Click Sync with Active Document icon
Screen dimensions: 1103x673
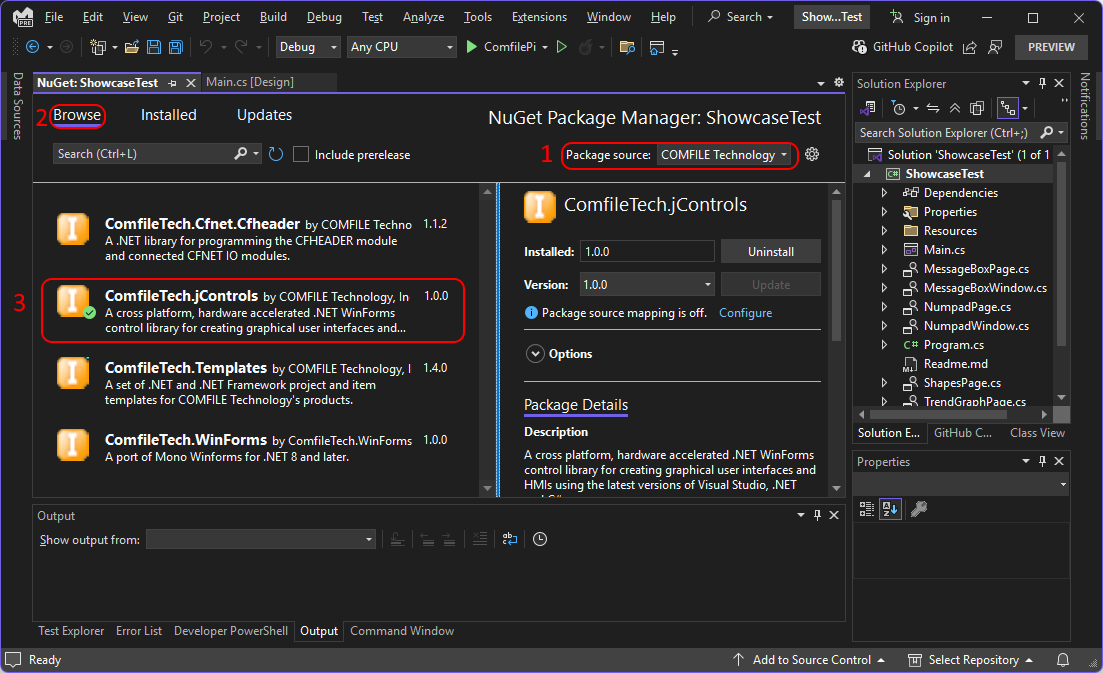tap(932, 108)
